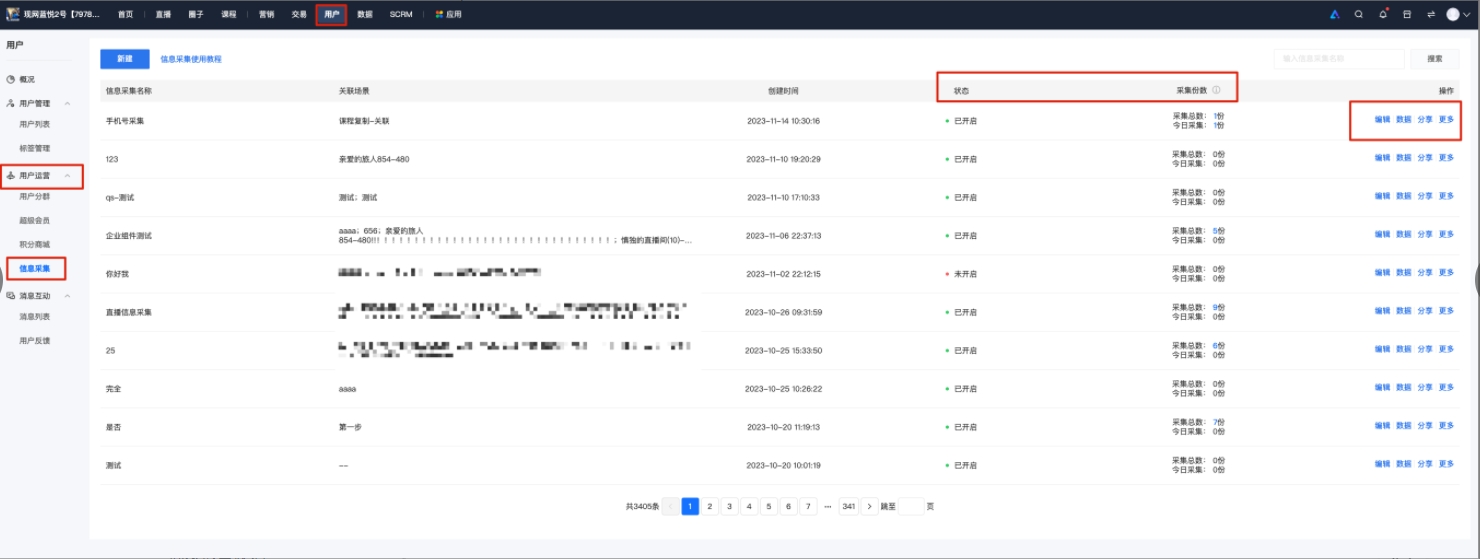
Task: Click the blue 新建 button
Action: coord(124,59)
